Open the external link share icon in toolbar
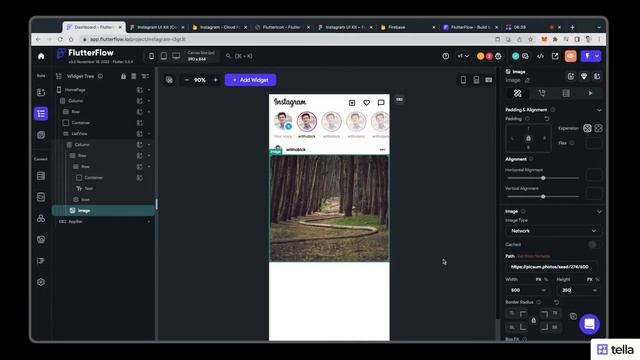 coord(555,56)
